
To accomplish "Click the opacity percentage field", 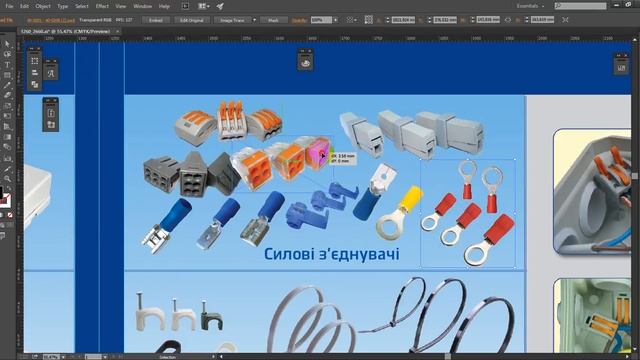I will [x=322, y=20].
